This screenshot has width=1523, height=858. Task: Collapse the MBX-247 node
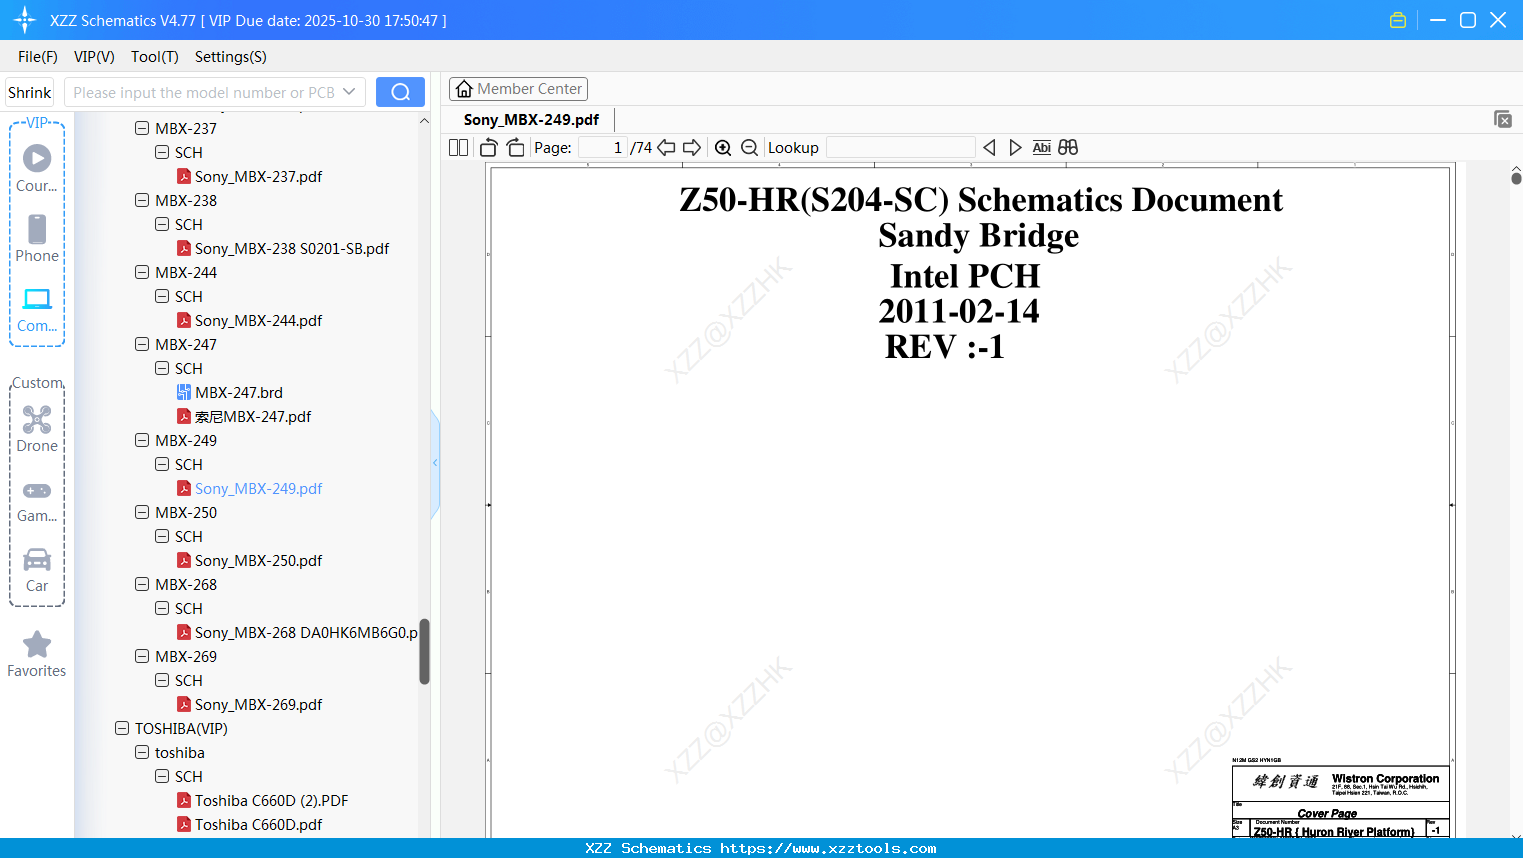pos(142,345)
